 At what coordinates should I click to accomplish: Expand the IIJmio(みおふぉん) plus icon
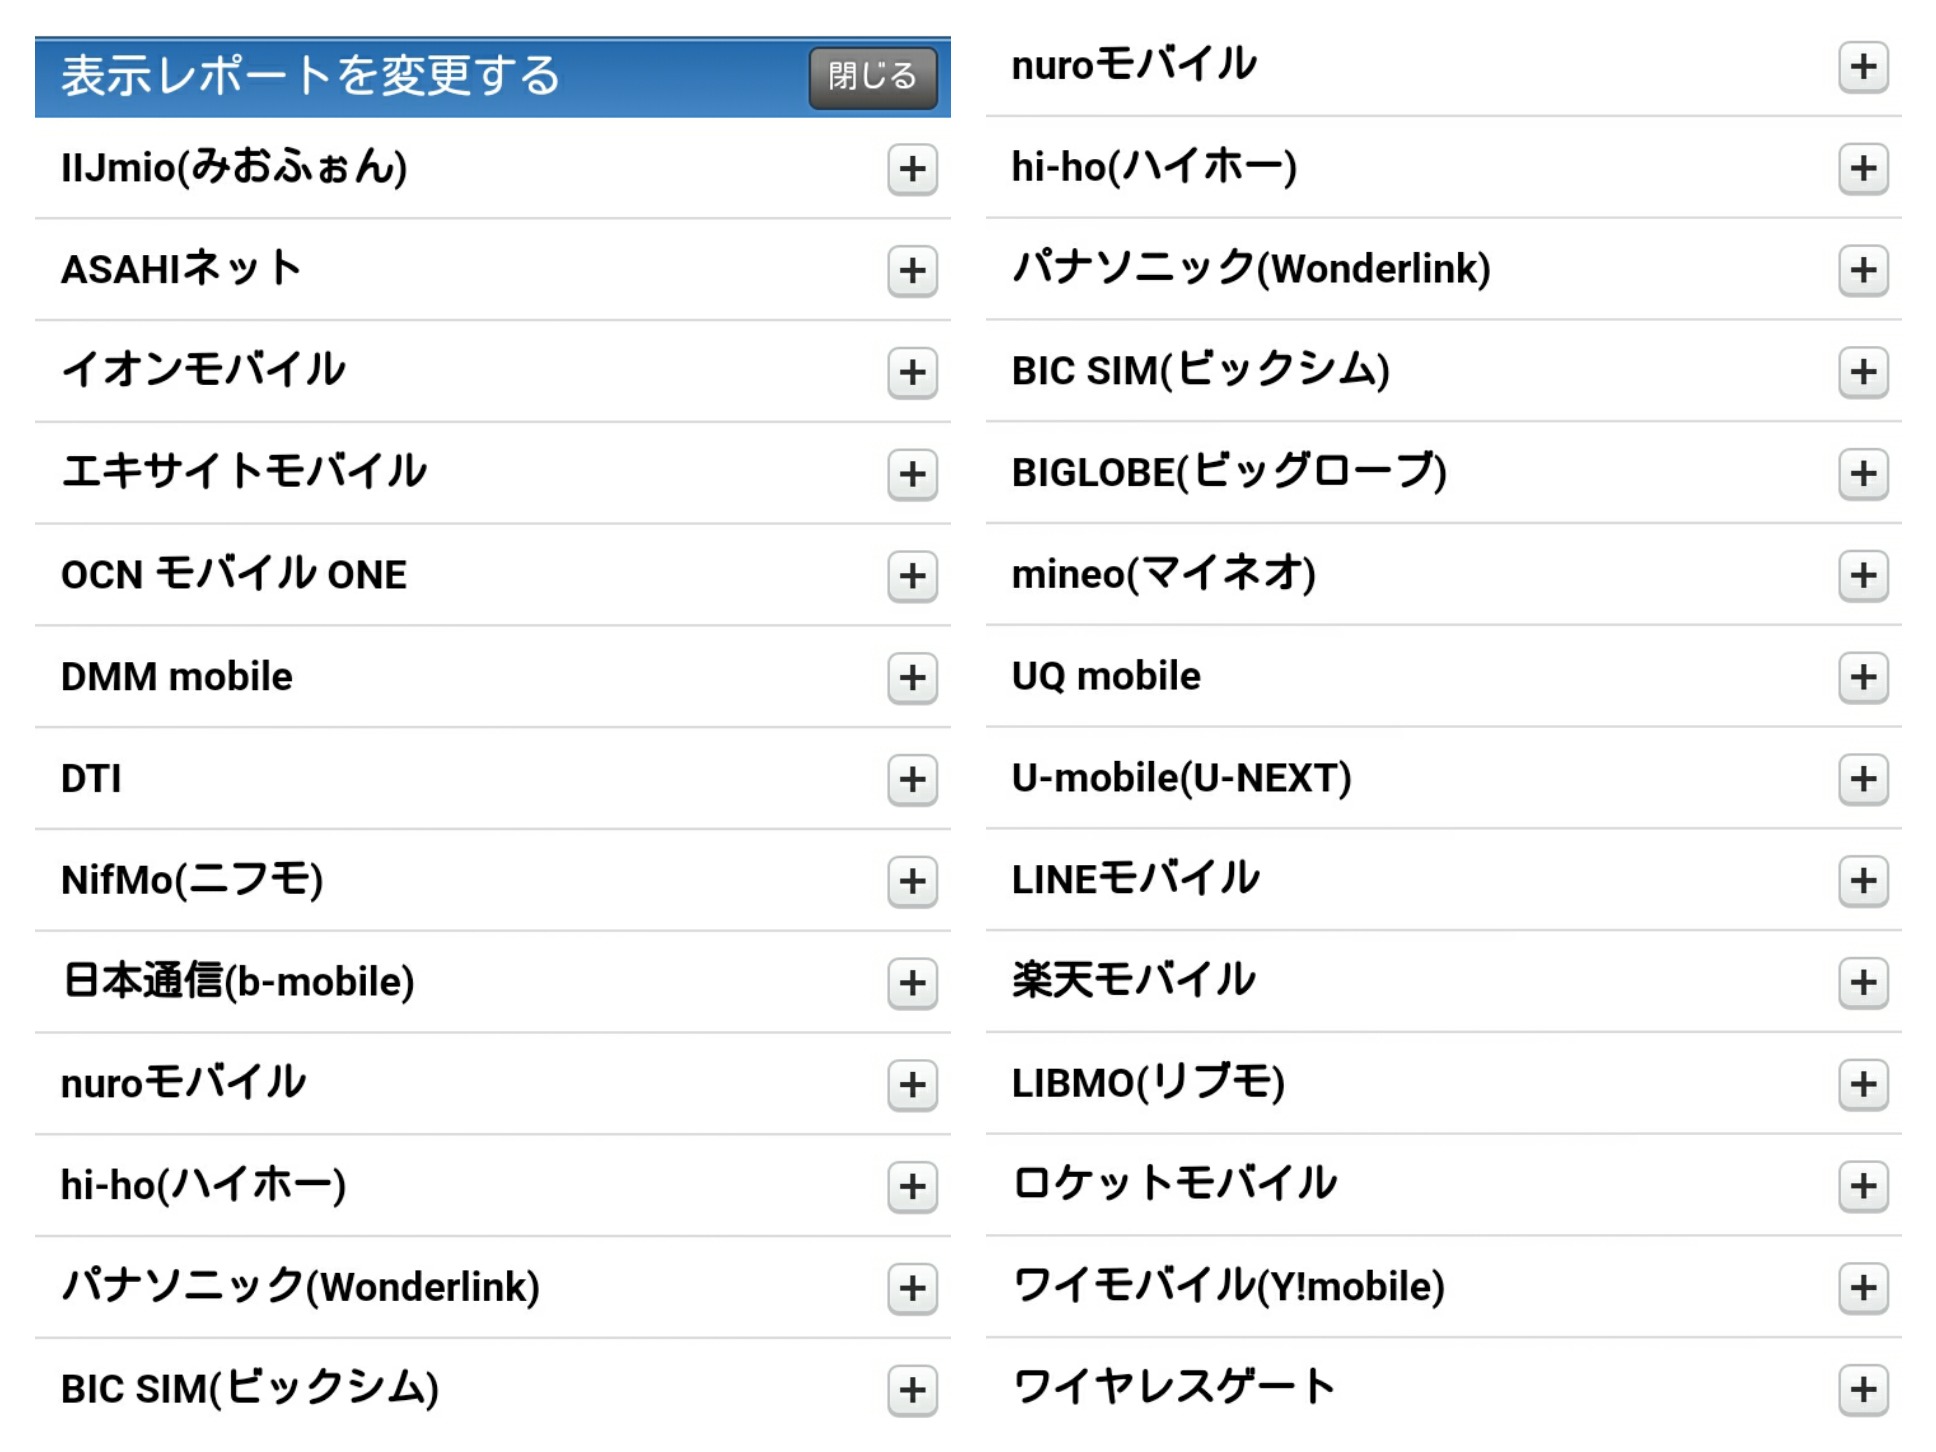coord(911,169)
